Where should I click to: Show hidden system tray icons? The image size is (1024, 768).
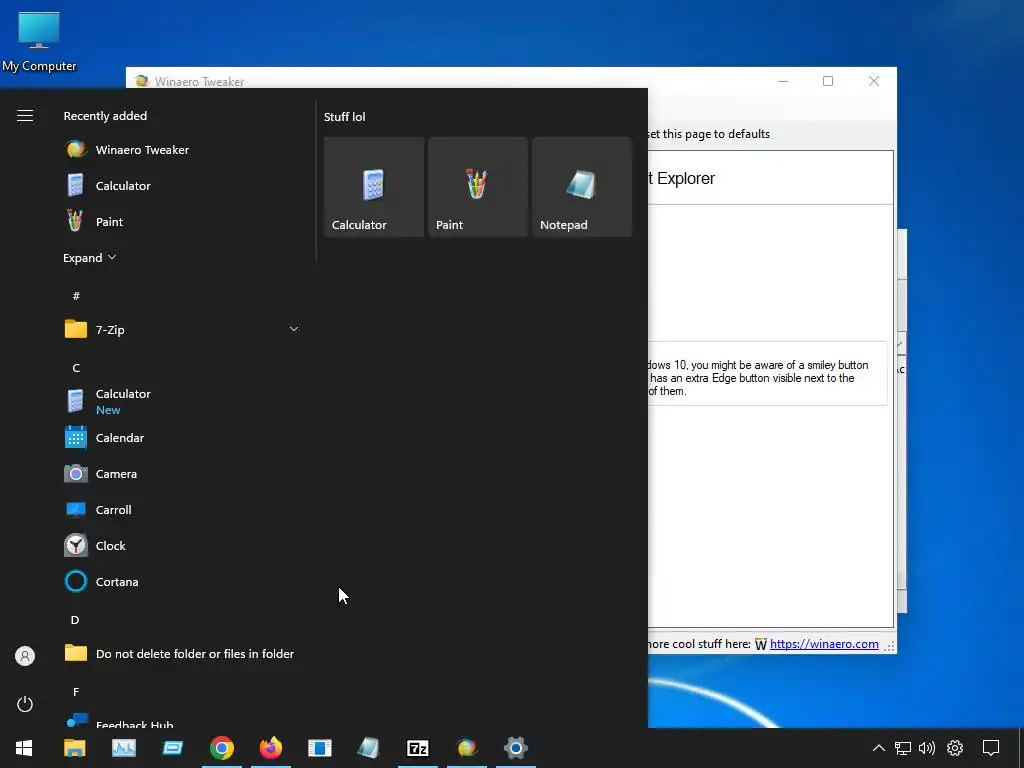[x=879, y=748]
